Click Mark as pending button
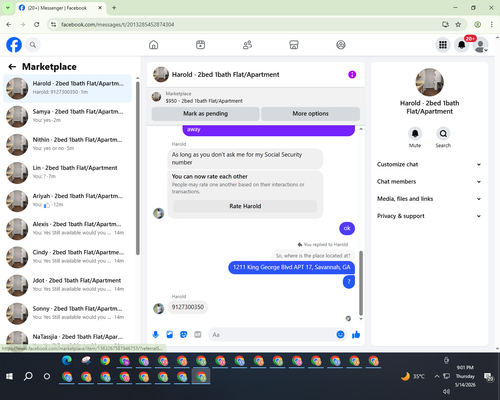This screenshot has width=500, height=400. (205, 114)
